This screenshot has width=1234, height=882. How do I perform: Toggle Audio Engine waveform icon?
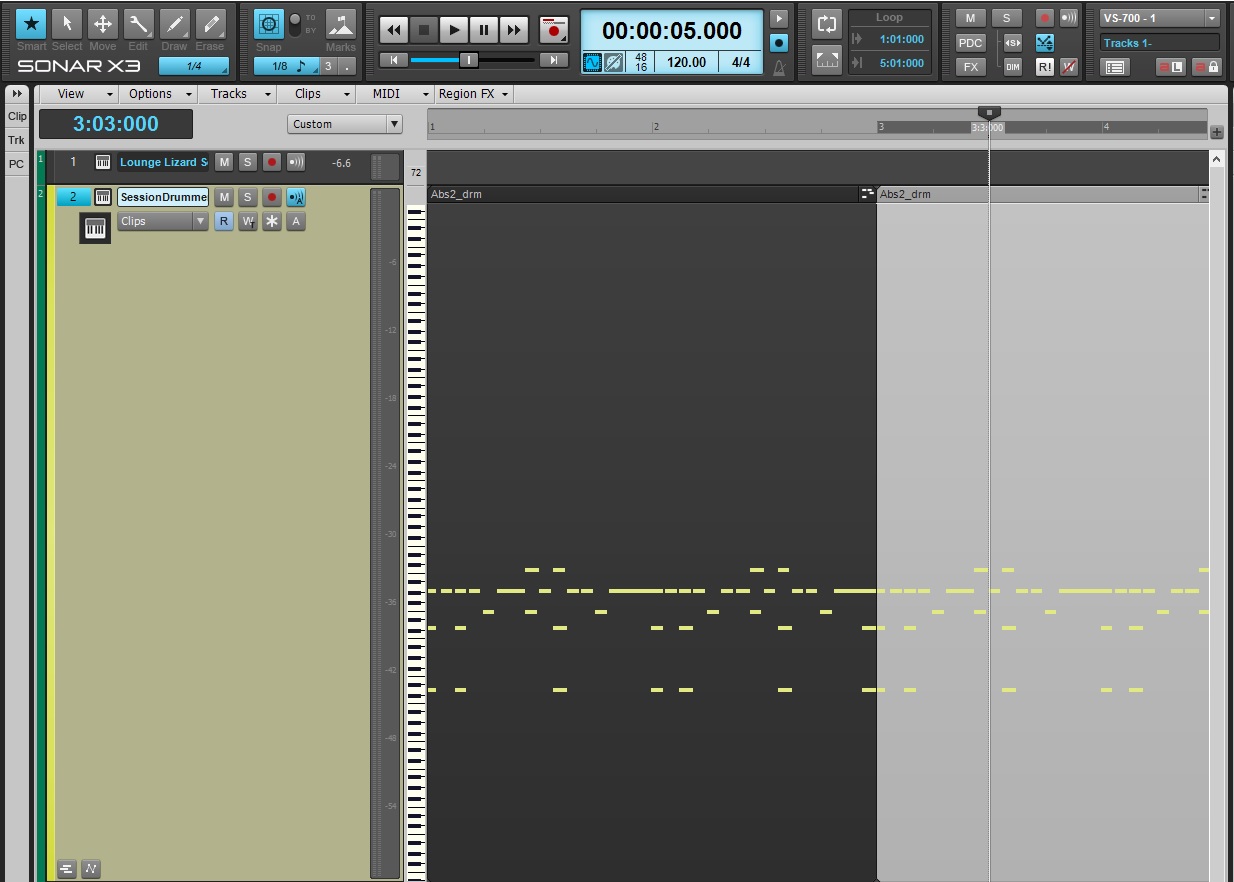pos(593,62)
